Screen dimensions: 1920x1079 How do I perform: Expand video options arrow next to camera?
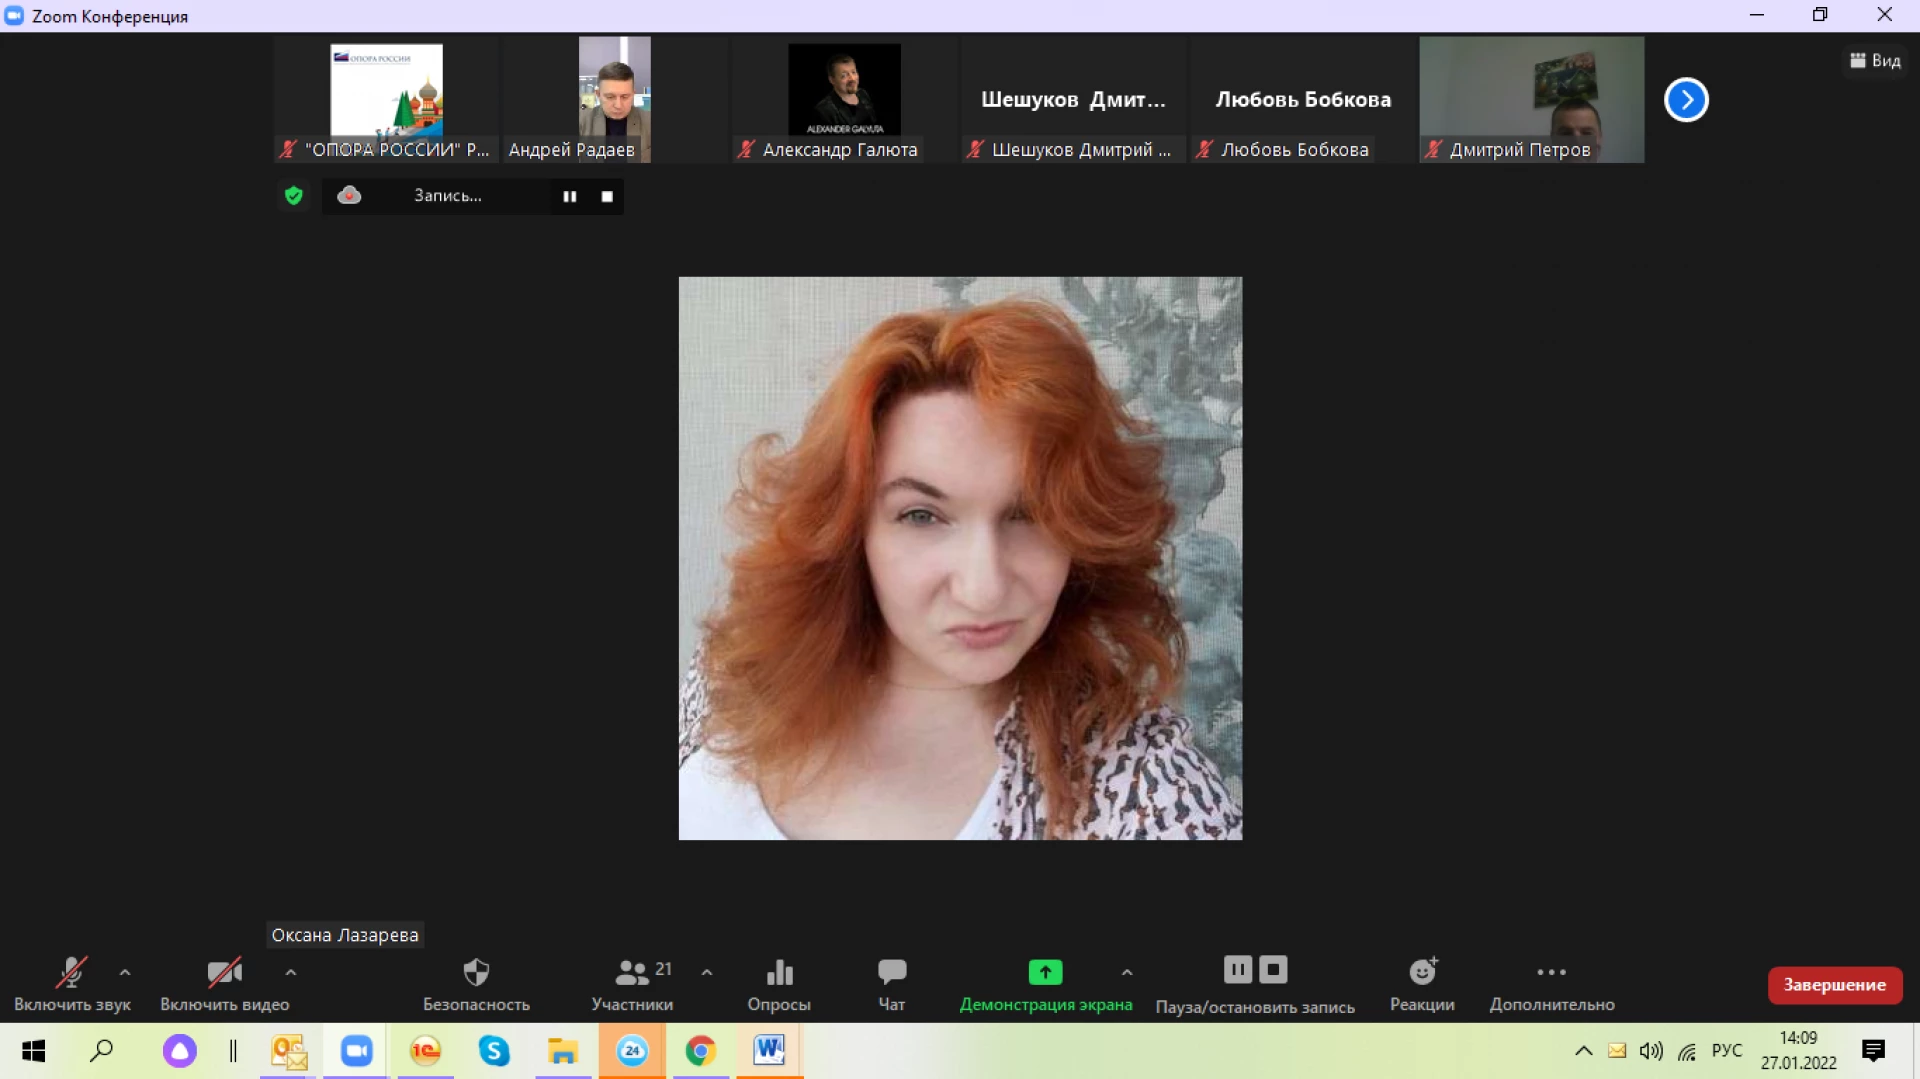[x=291, y=972]
